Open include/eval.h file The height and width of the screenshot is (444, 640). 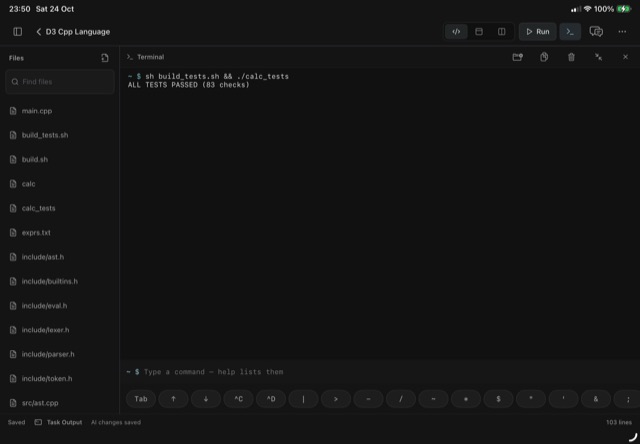[60, 306]
